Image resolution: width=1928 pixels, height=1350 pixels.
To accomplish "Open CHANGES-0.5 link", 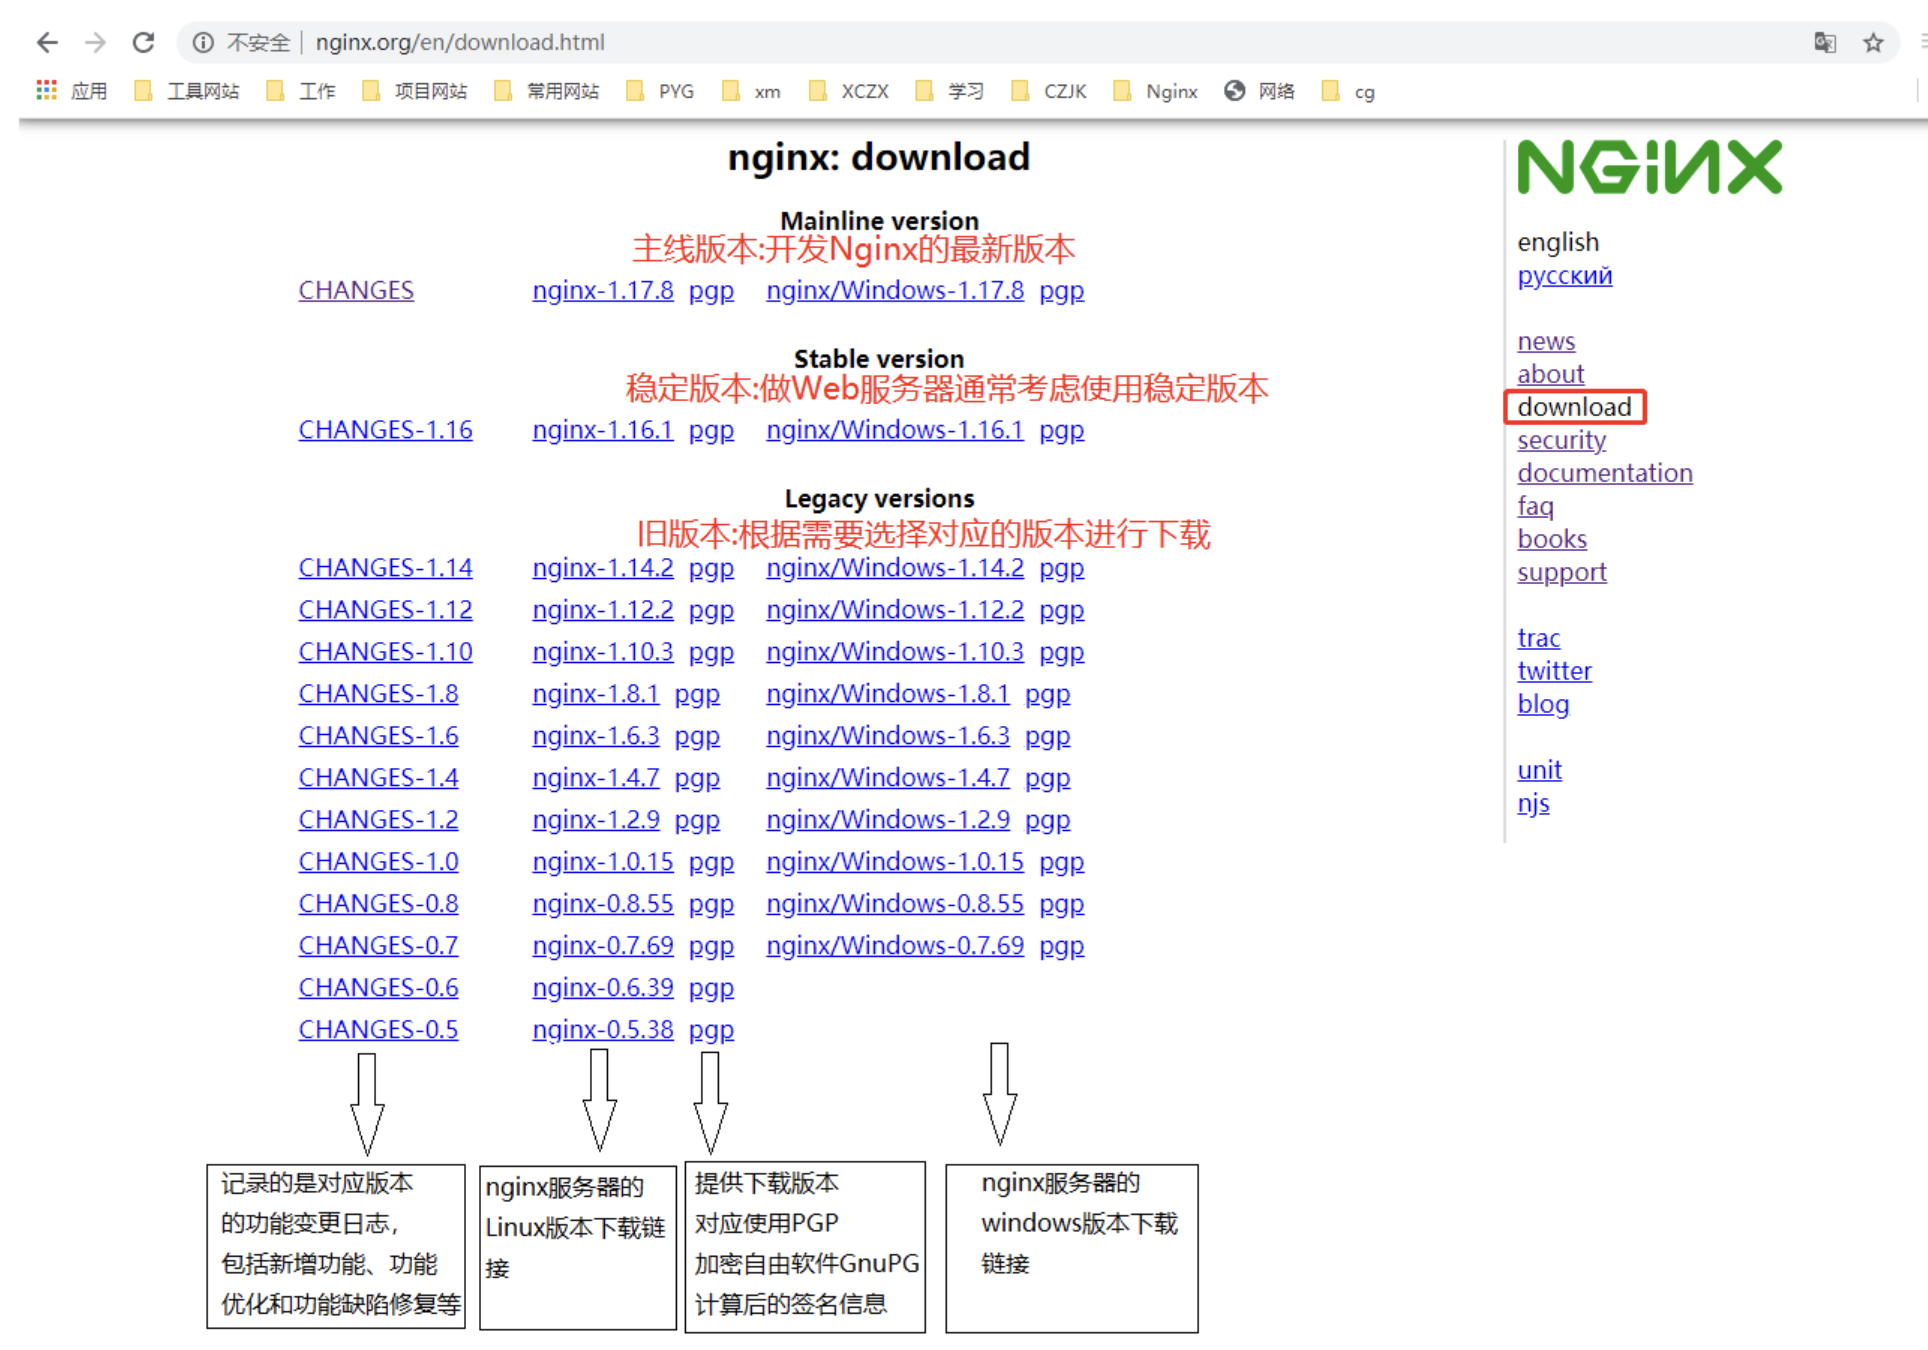I will [x=379, y=1030].
